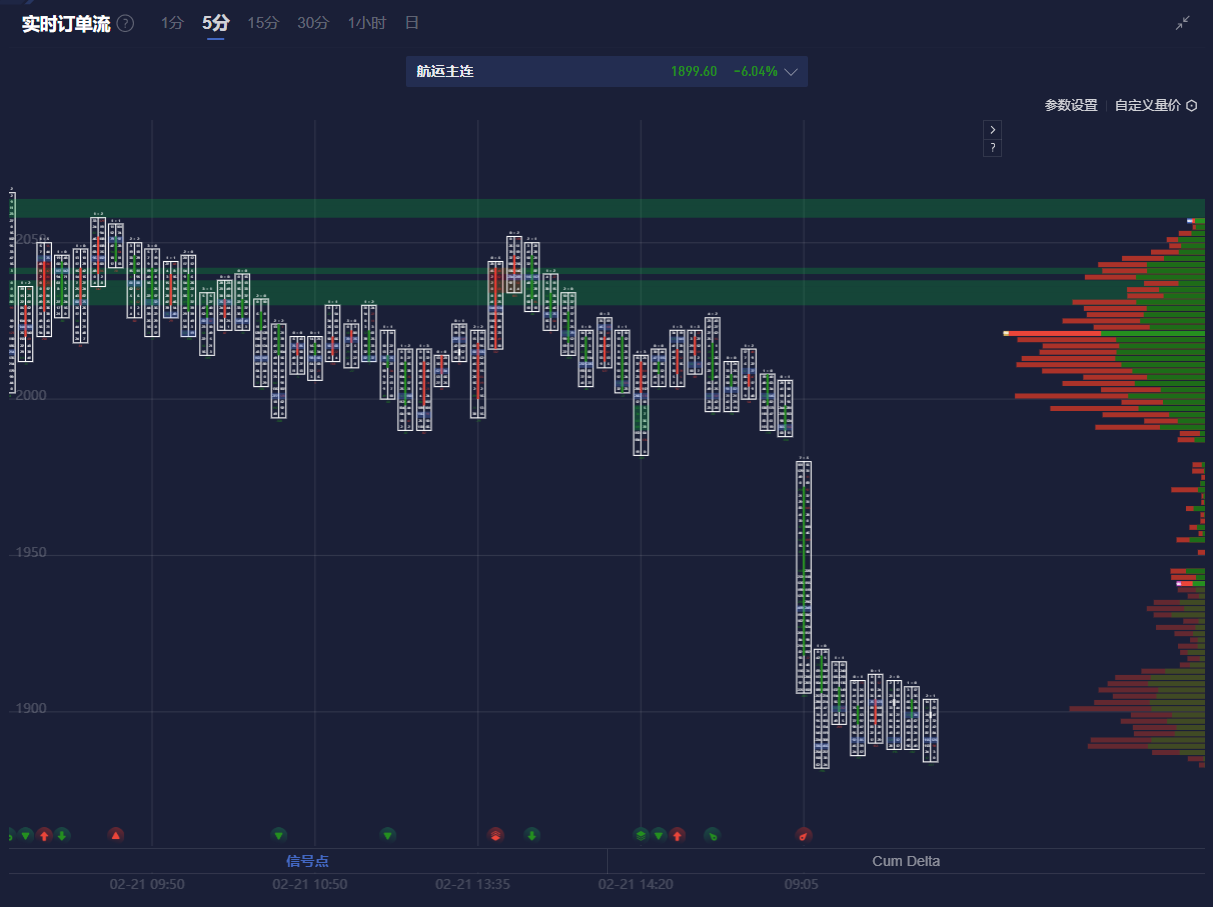Click the -6.04% change value

coord(755,72)
